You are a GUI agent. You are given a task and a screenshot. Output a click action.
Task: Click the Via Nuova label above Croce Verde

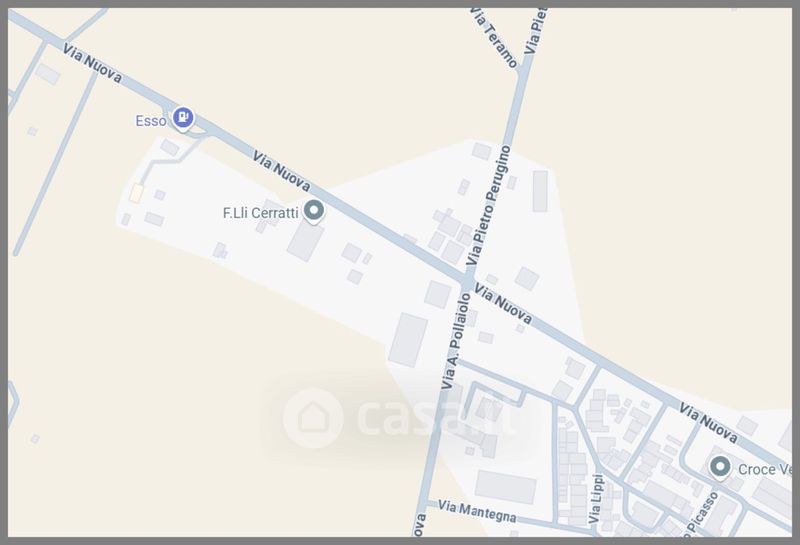click(709, 423)
